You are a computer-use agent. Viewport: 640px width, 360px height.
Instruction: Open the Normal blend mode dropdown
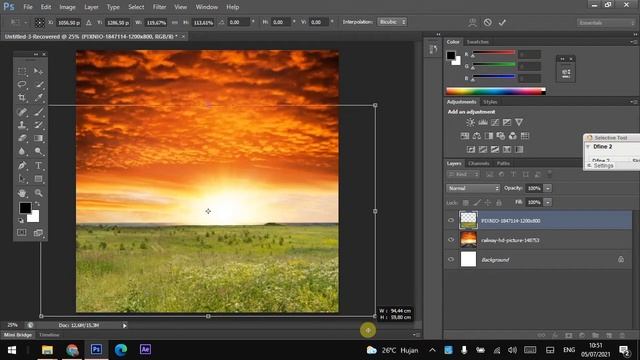(473, 188)
